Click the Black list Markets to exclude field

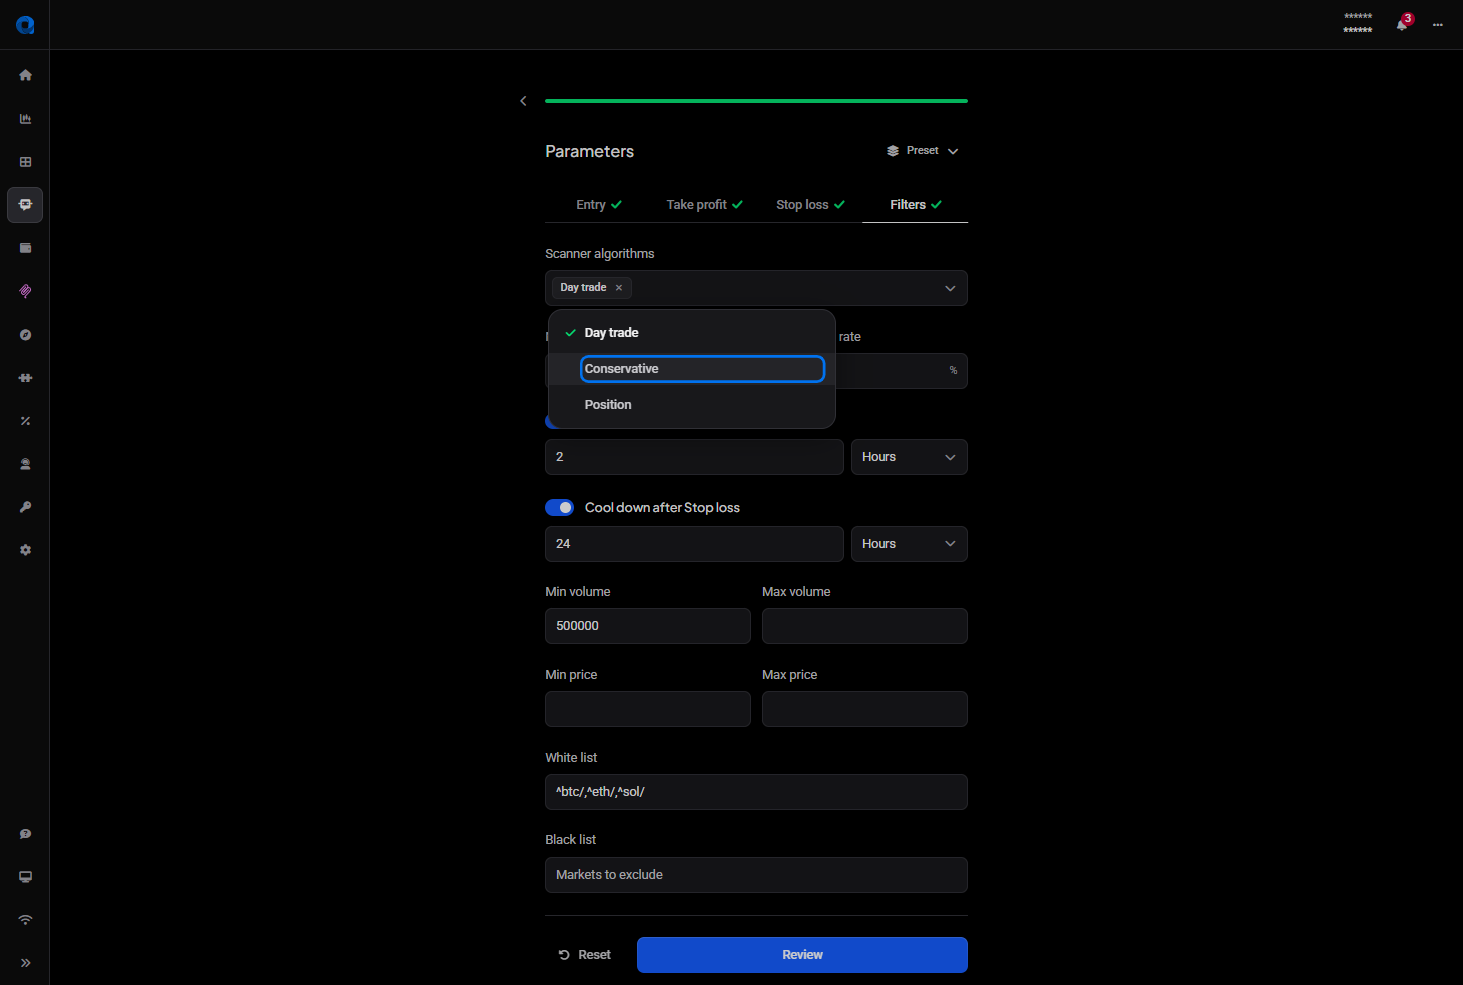pos(756,875)
